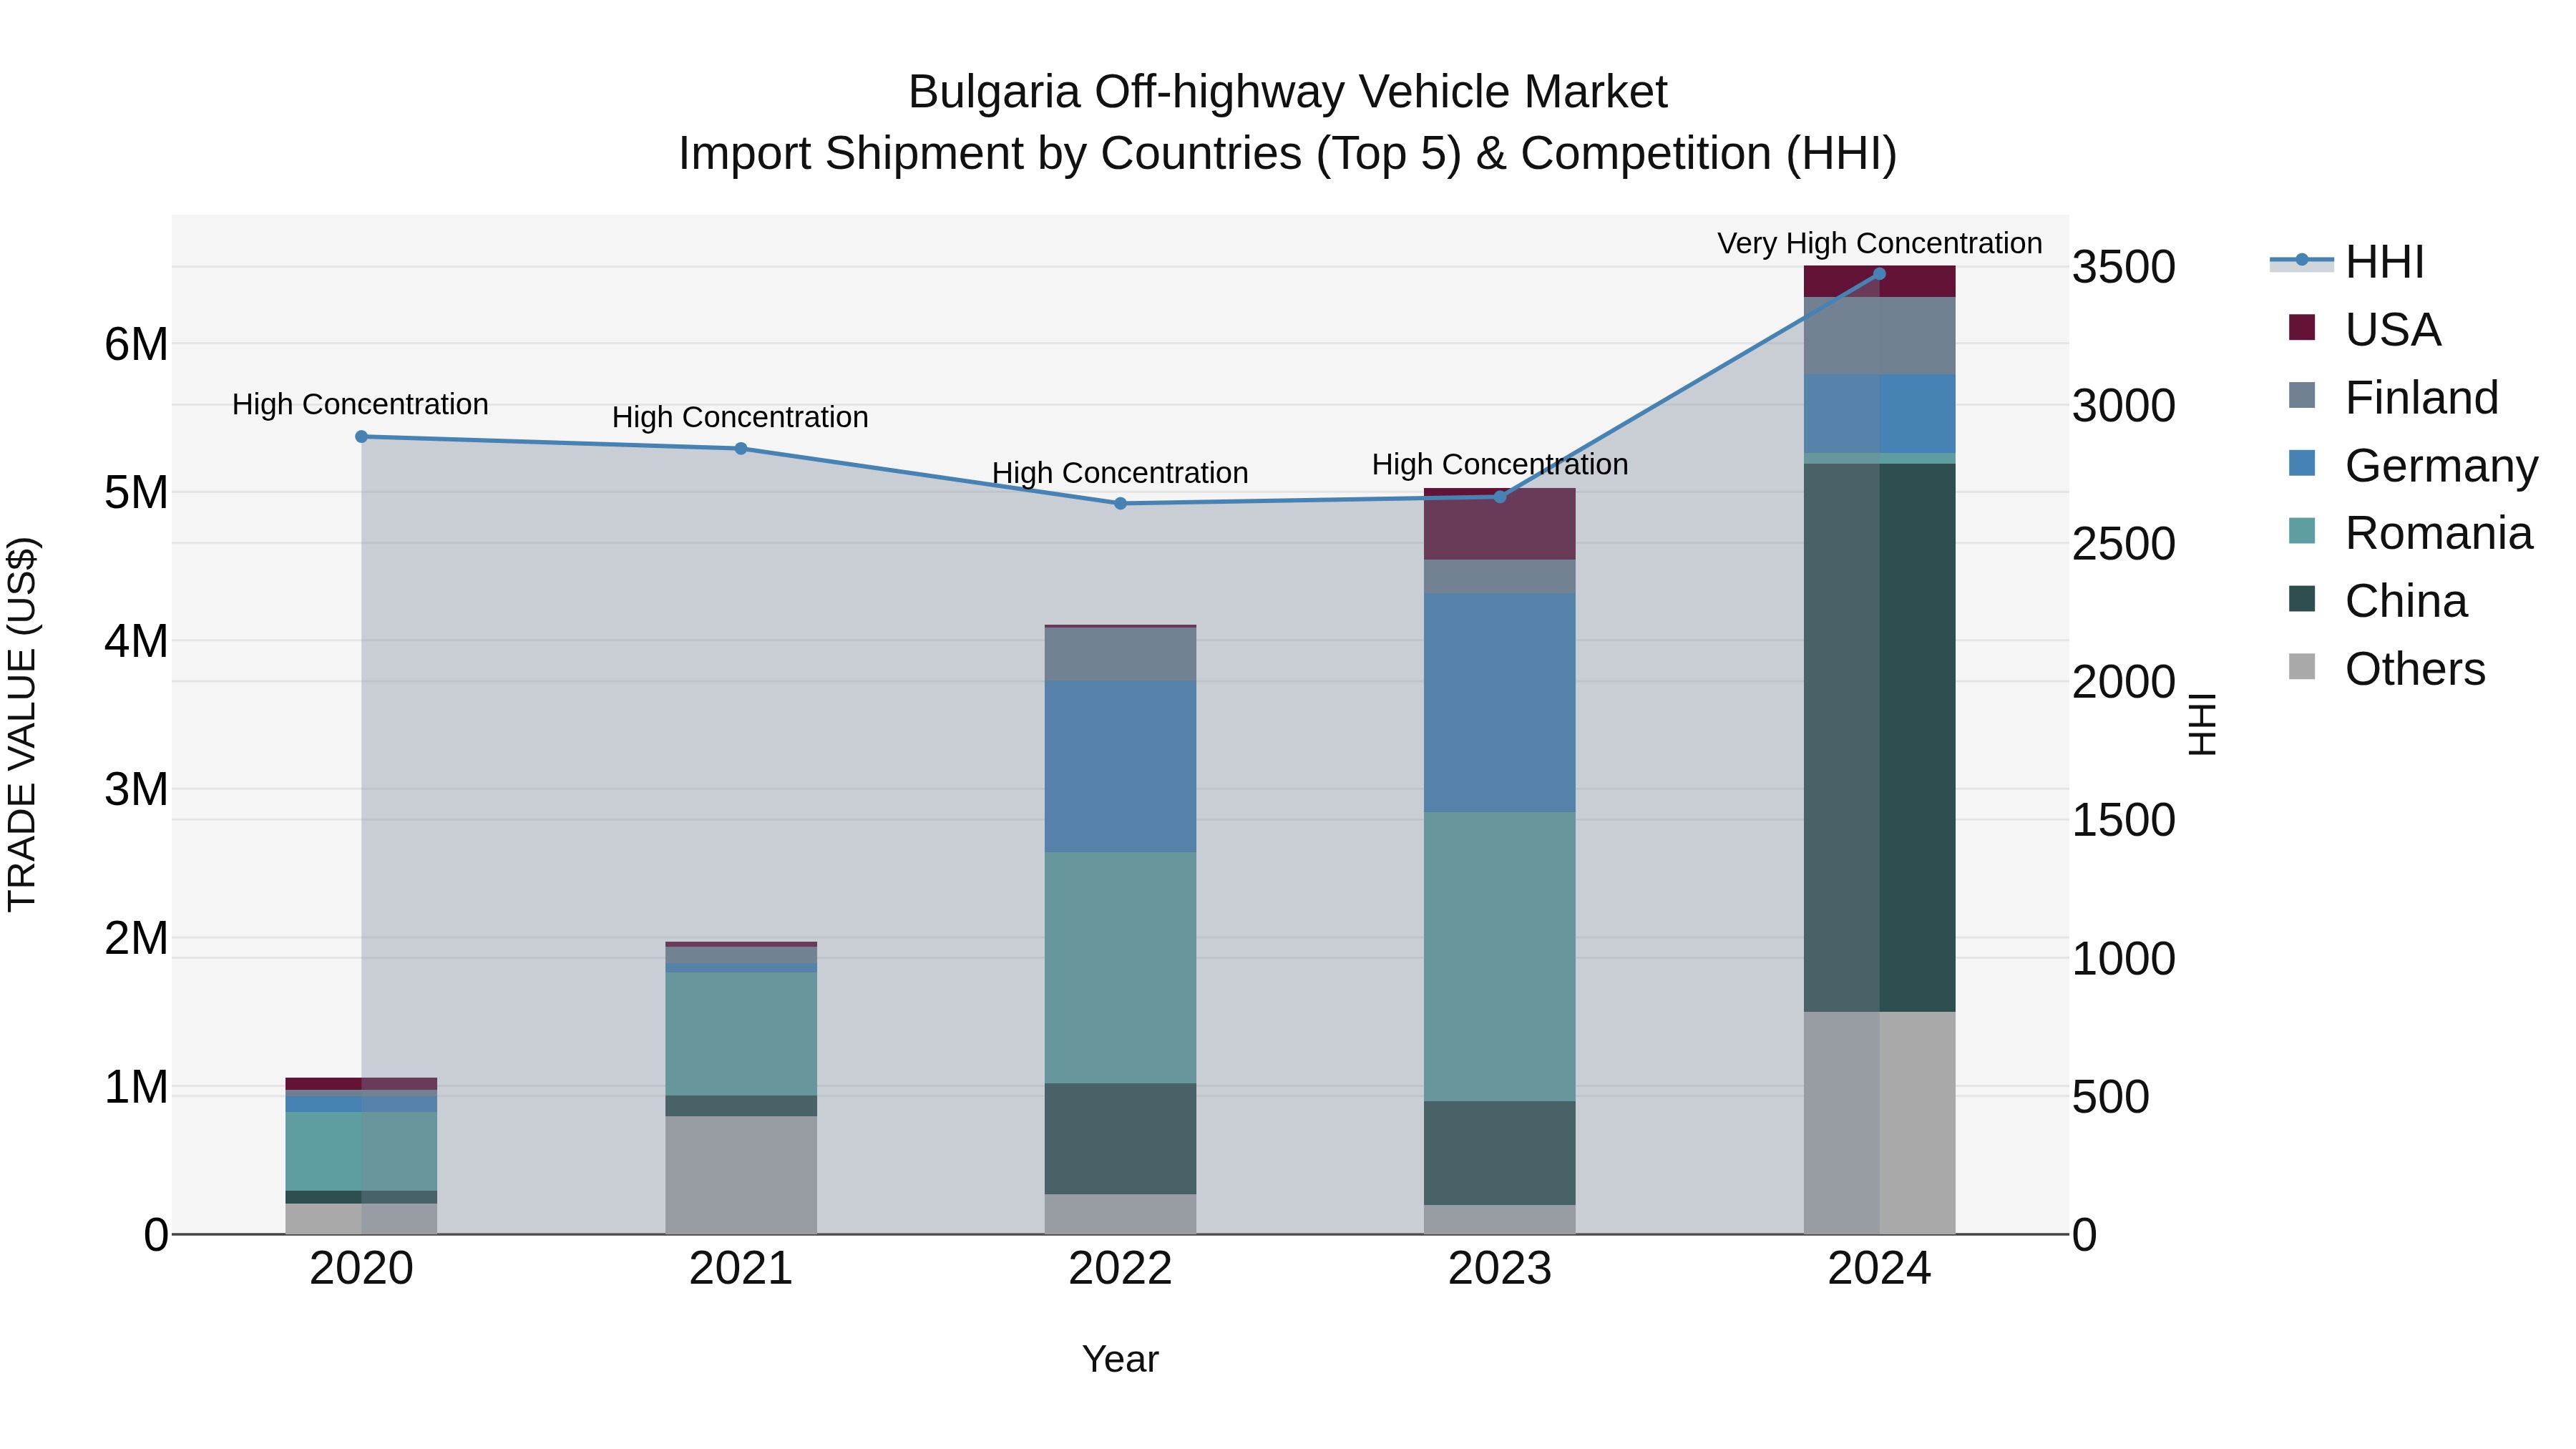
Task: Click the HHI data point for 2024
Action: click(1879, 274)
